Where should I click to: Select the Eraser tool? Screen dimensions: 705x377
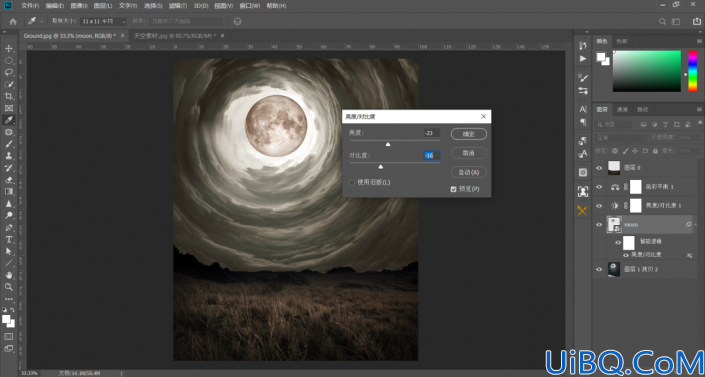point(9,180)
